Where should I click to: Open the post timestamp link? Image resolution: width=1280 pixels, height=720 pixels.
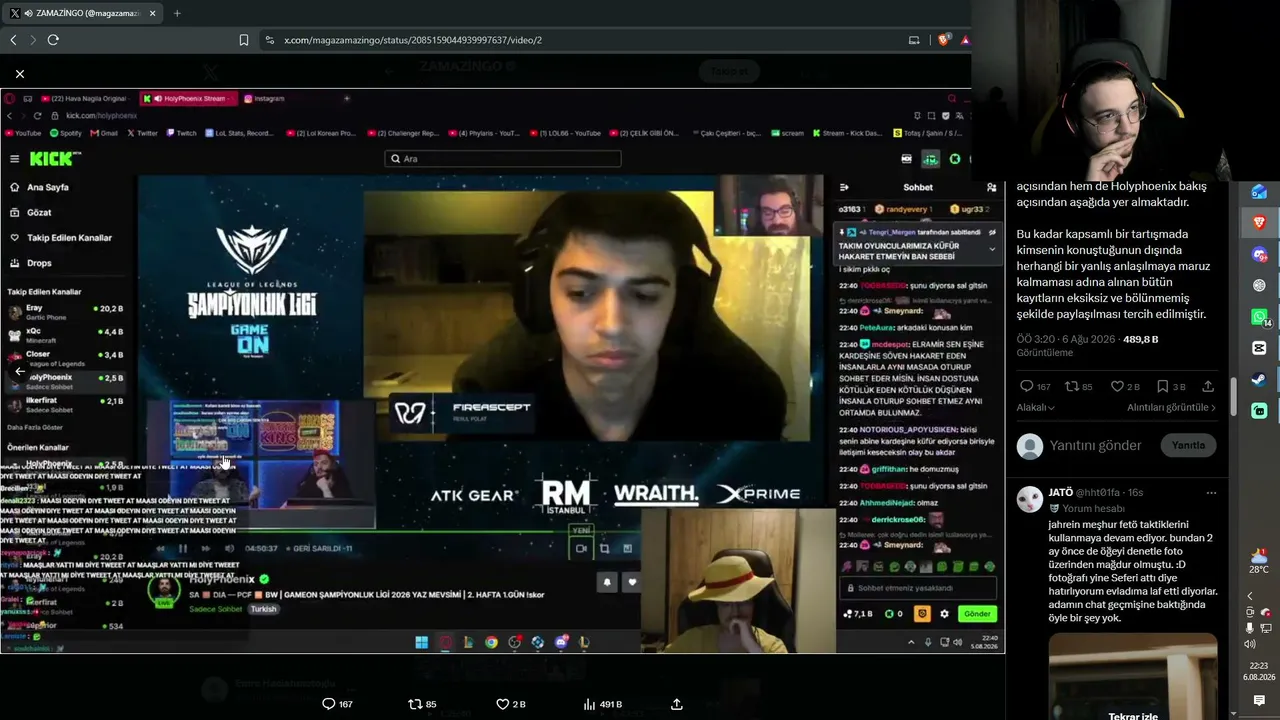[1066, 339]
